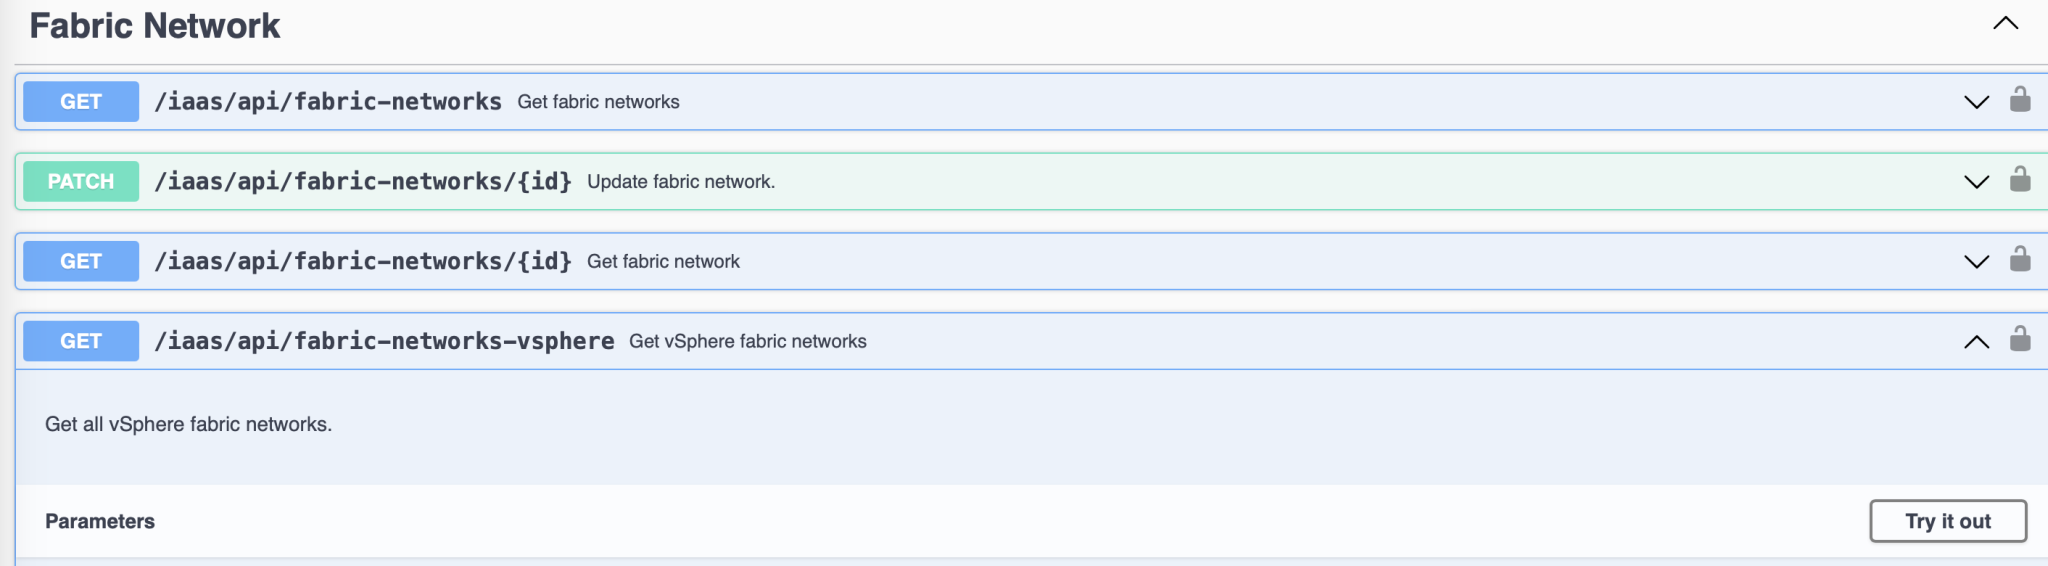Click the Fabric Network heading
The height and width of the screenshot is (566, 2048).
(x=155, y=25)
